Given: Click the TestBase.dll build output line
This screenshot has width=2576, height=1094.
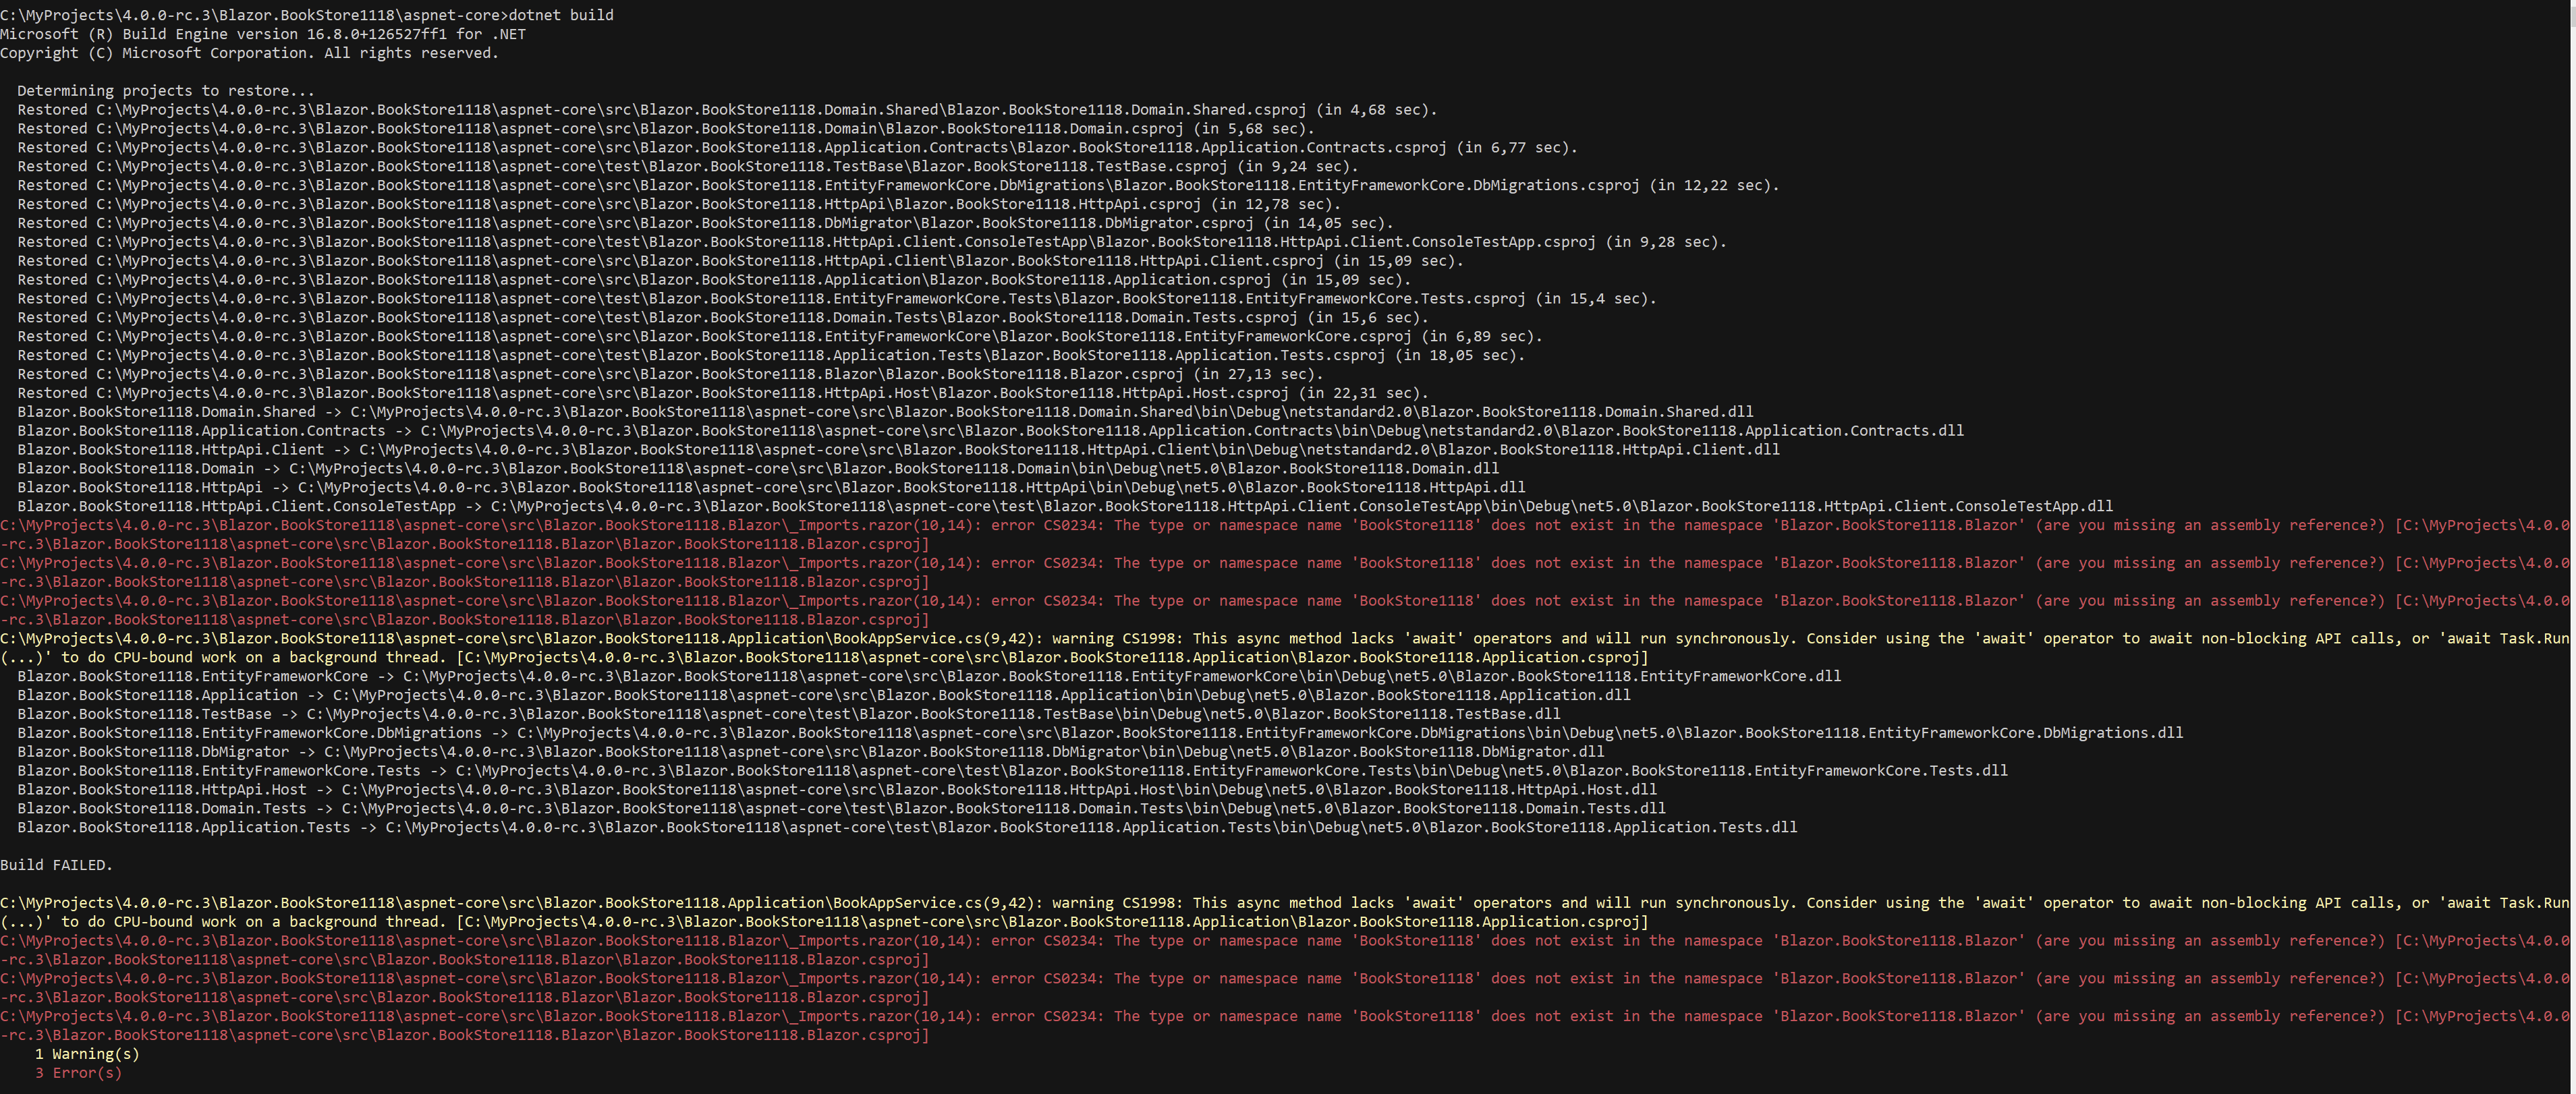Looking at the screenshot, I should click(788, 714).
